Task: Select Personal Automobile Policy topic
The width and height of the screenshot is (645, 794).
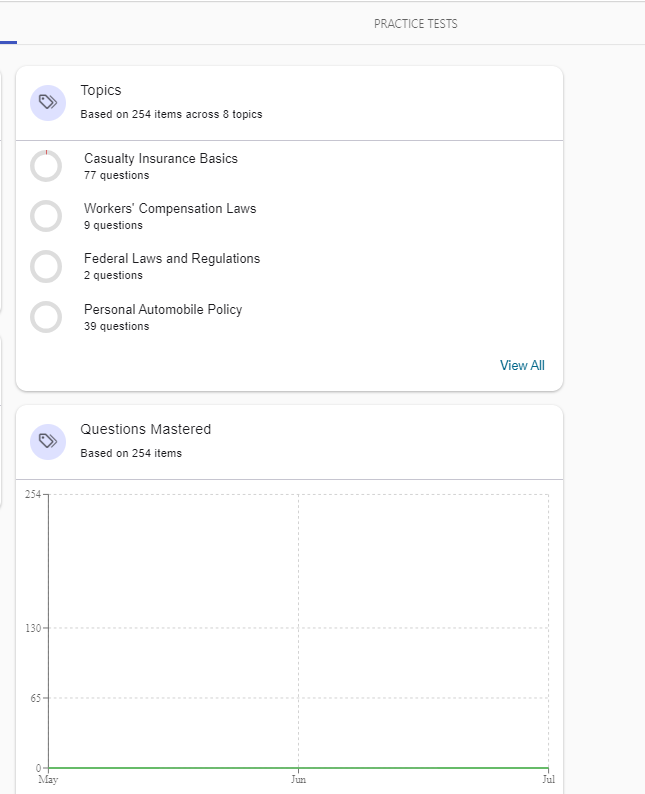Action: coord(163,309)
